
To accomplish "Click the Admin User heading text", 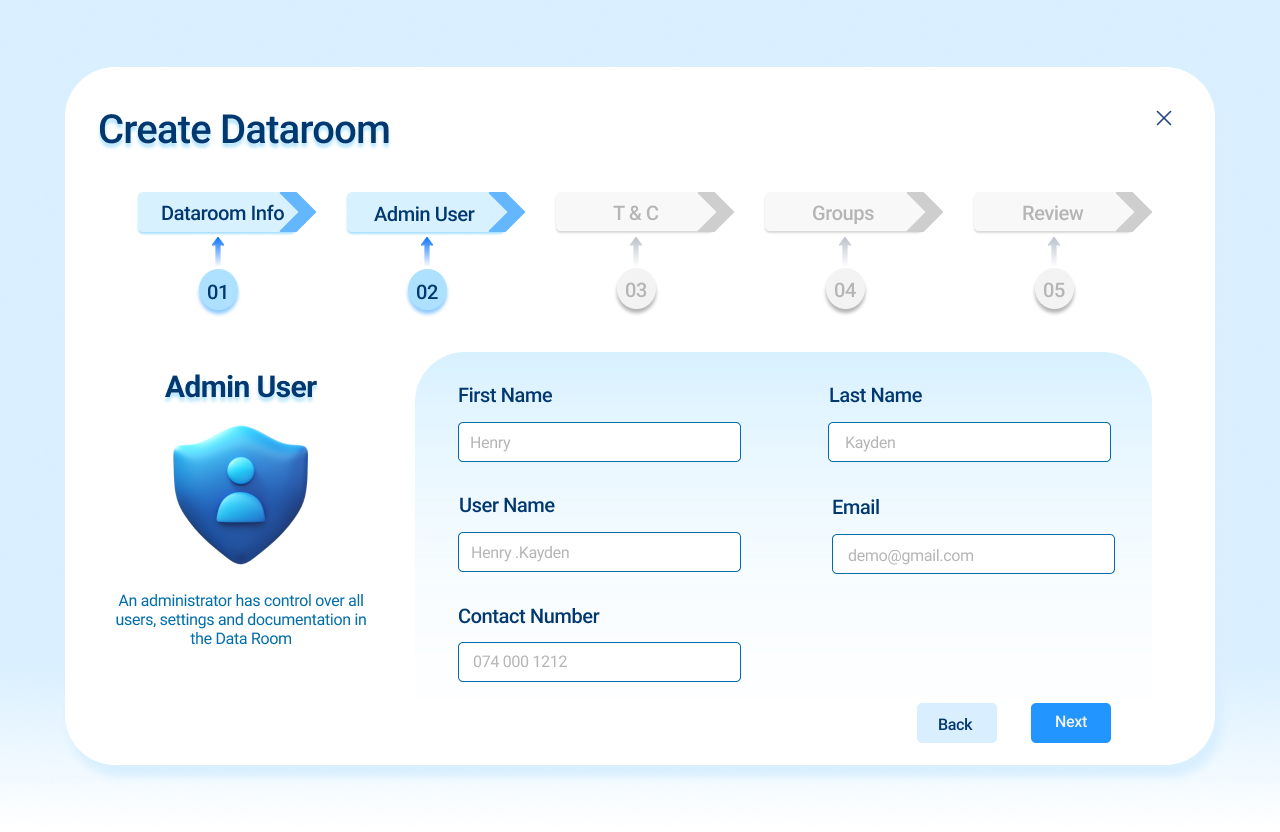I will (241, 387).
